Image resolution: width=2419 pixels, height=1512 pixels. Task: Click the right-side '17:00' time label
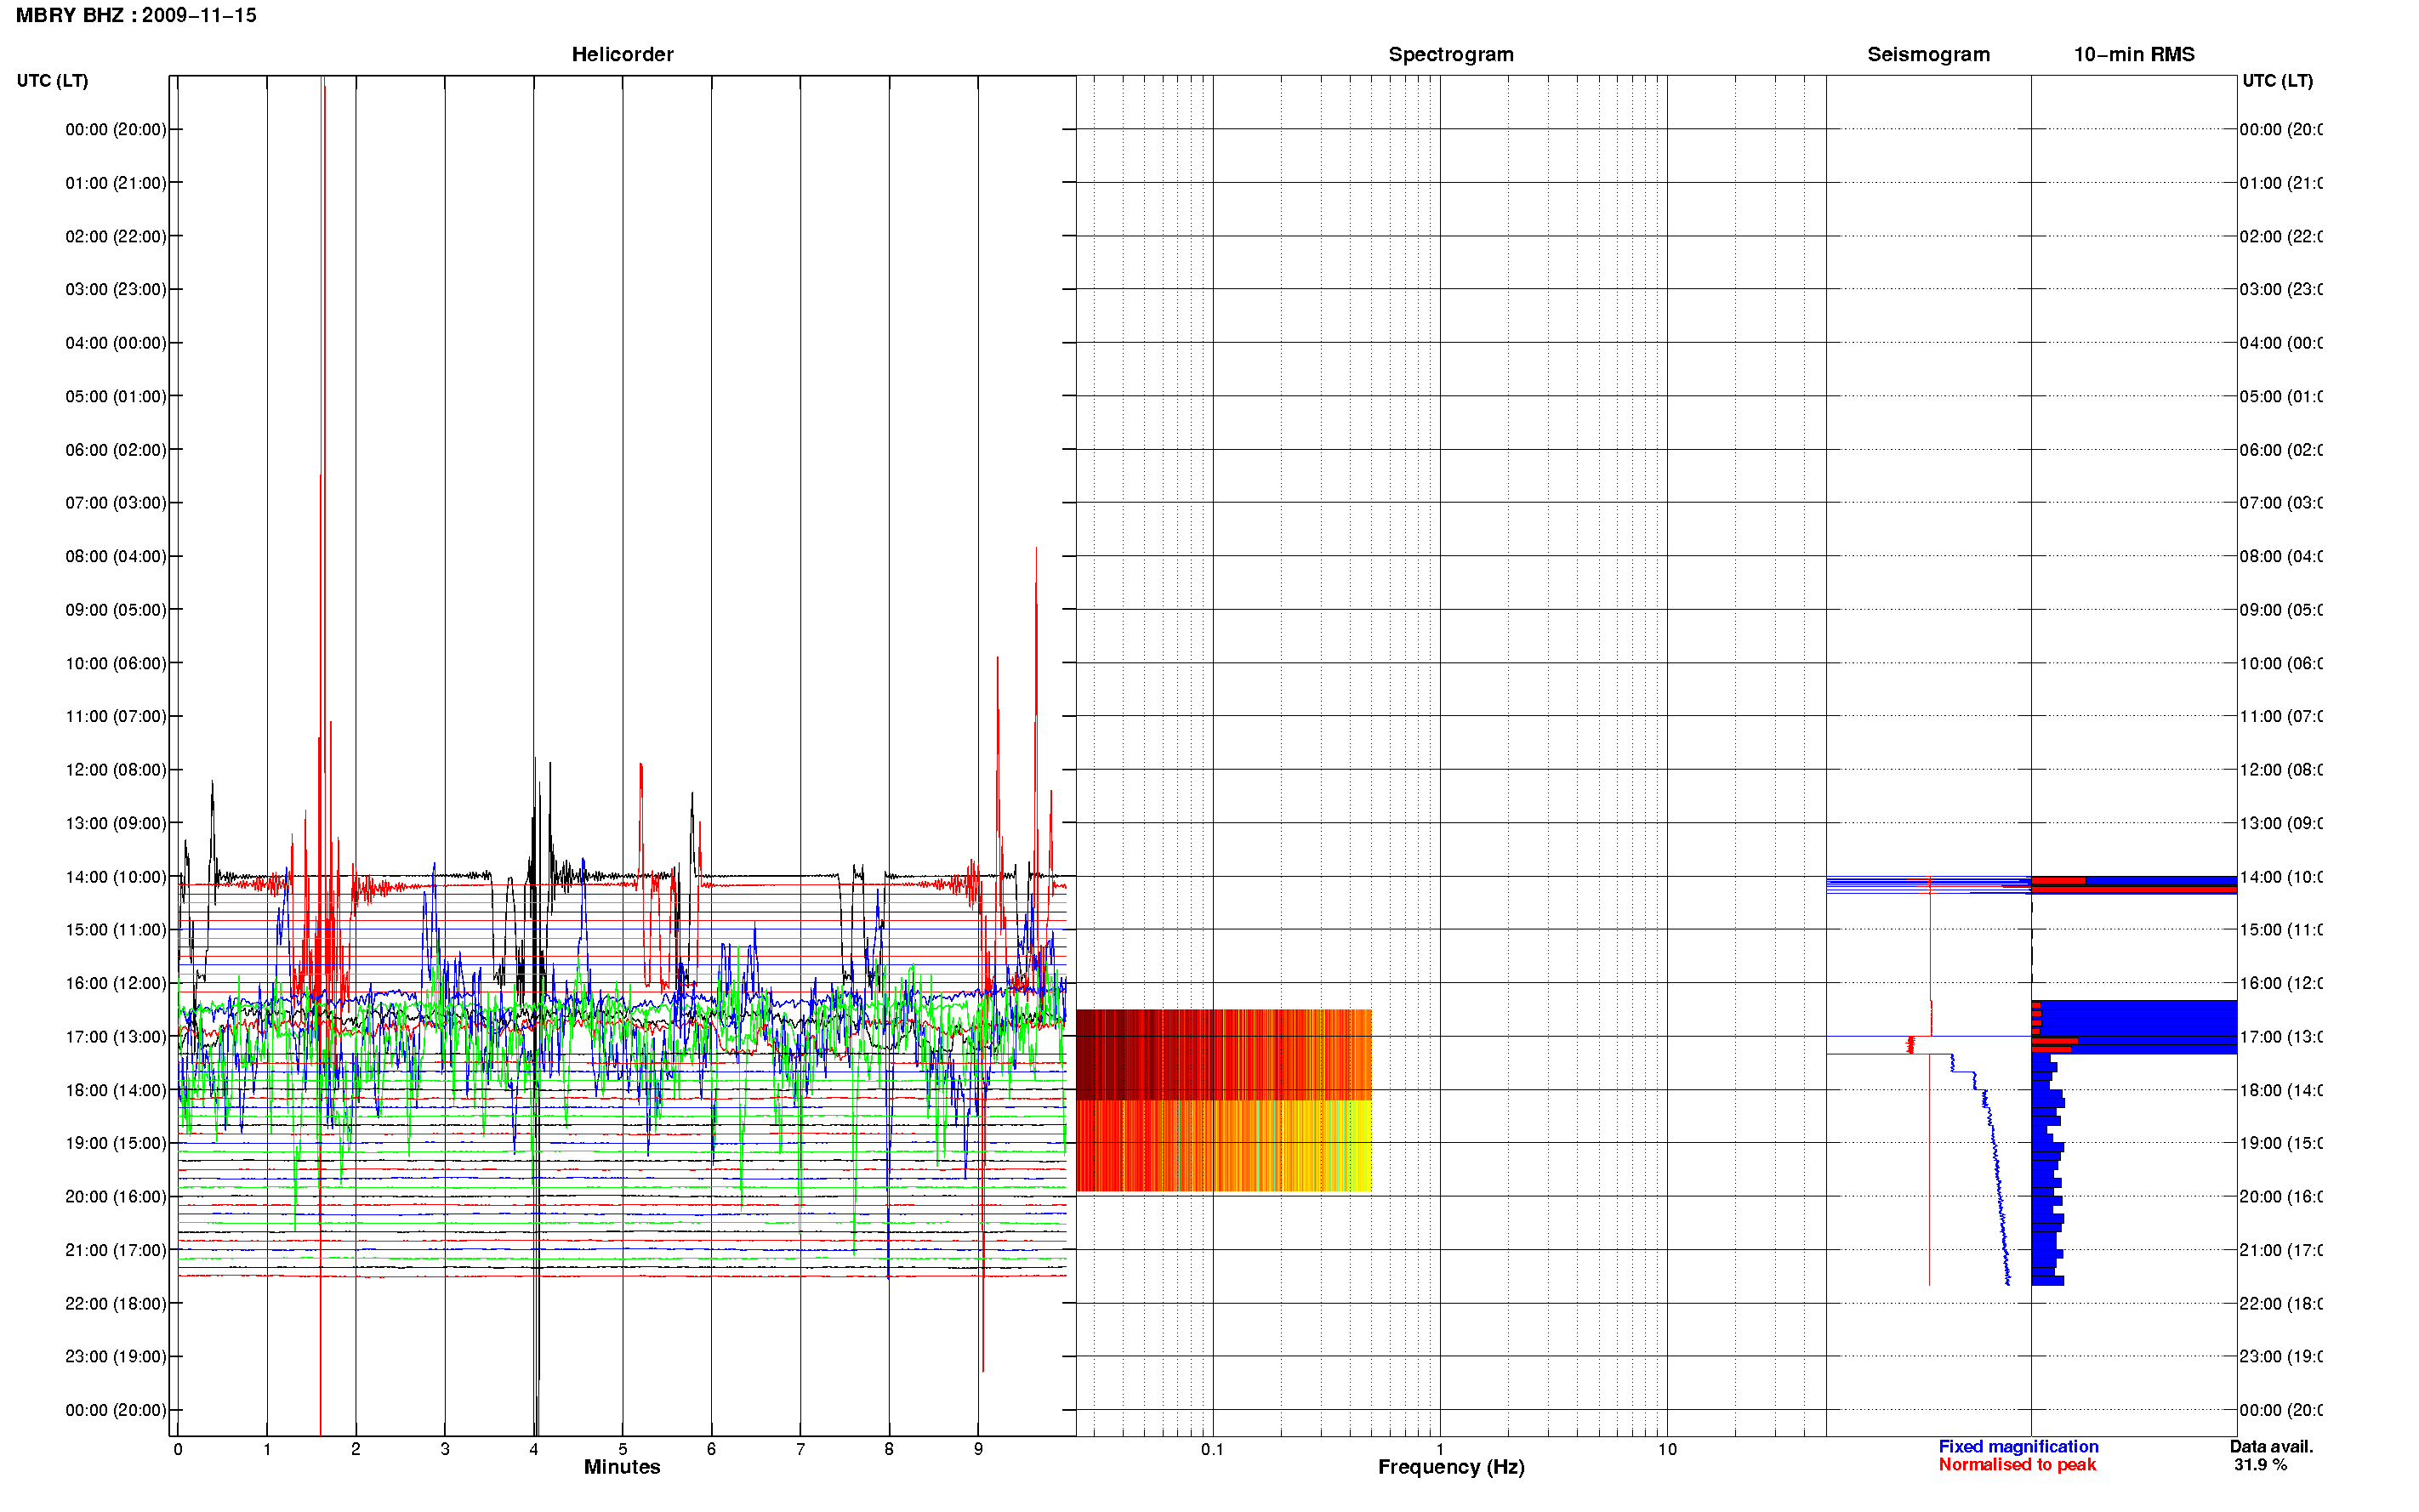tap(2280, 1037)
